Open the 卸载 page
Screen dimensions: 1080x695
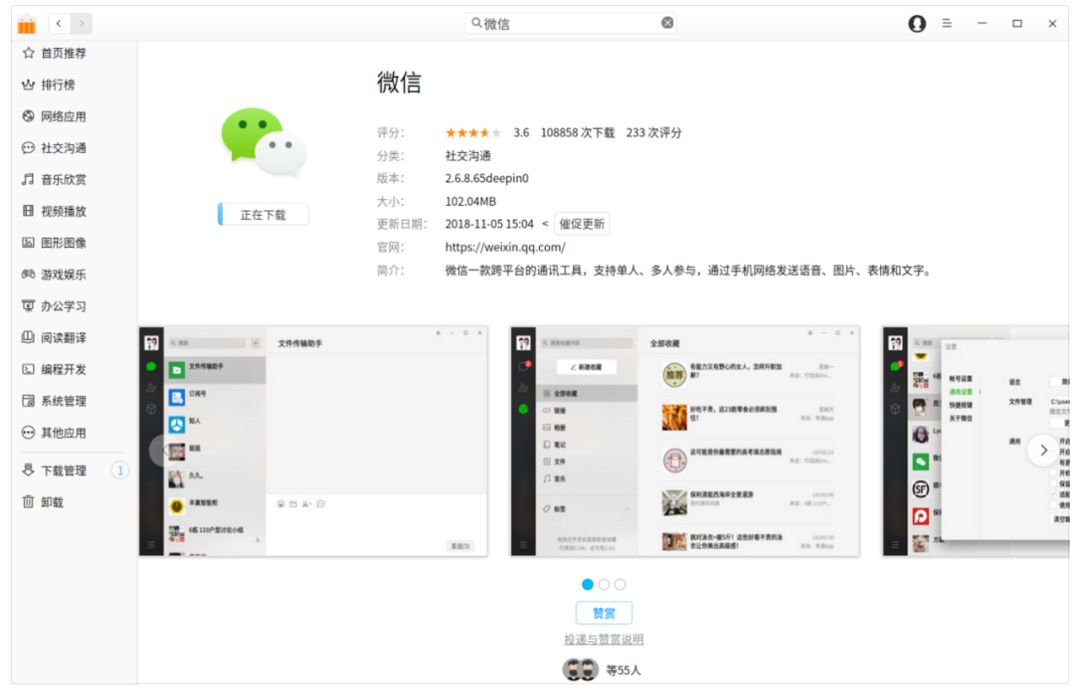pos(52,503)
